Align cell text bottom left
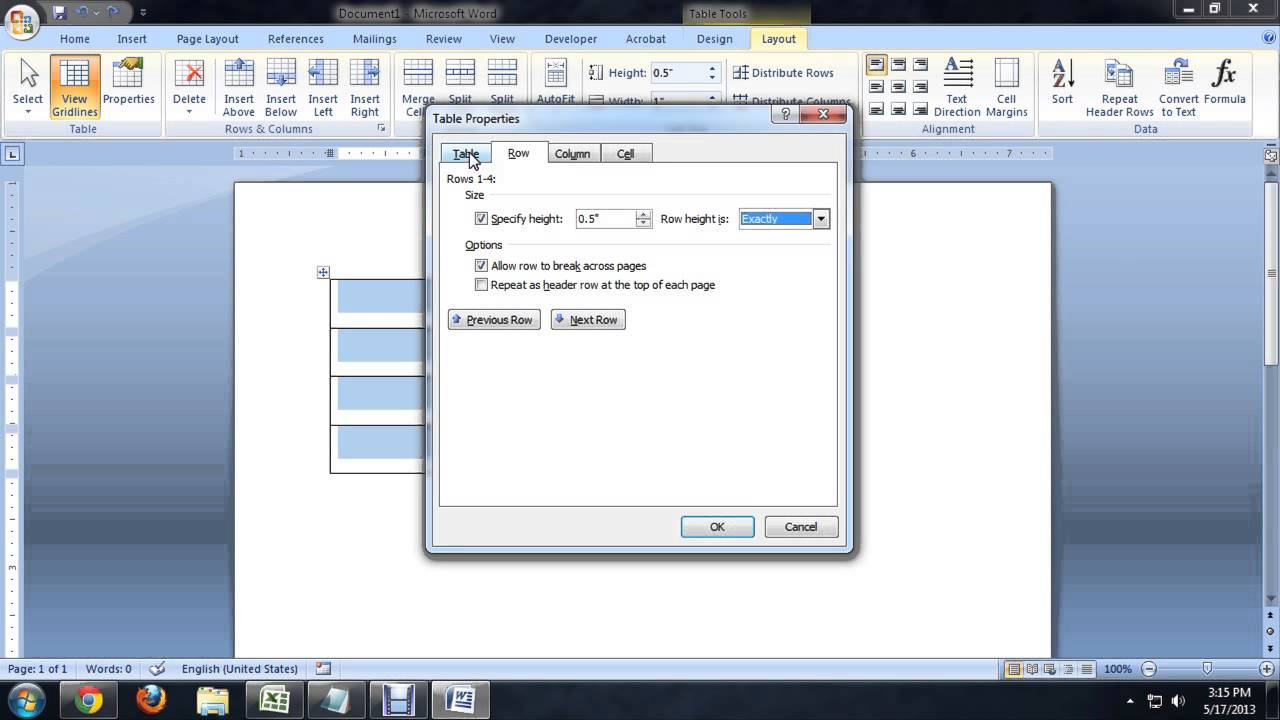The height and width of the screenshot is (720, 1280). 876,109
